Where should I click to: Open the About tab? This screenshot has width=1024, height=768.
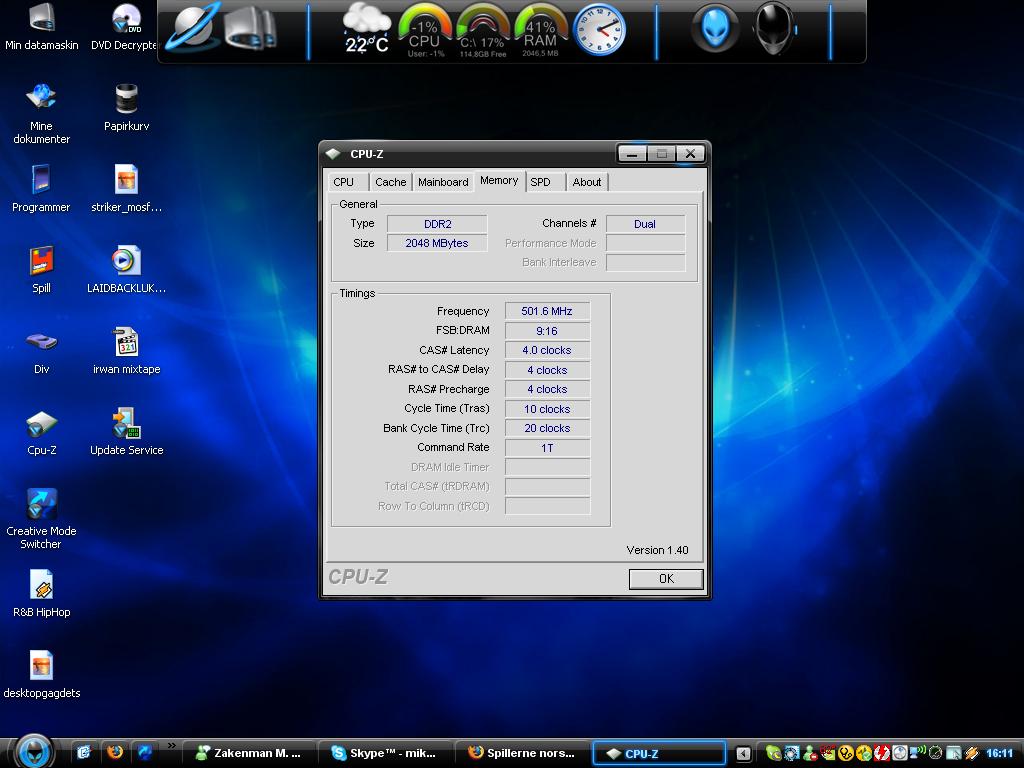586,182
